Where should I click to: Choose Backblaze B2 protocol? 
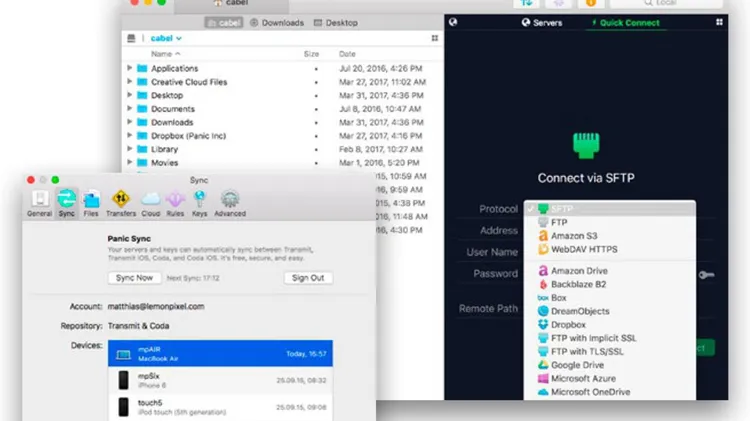pos(610,284)
